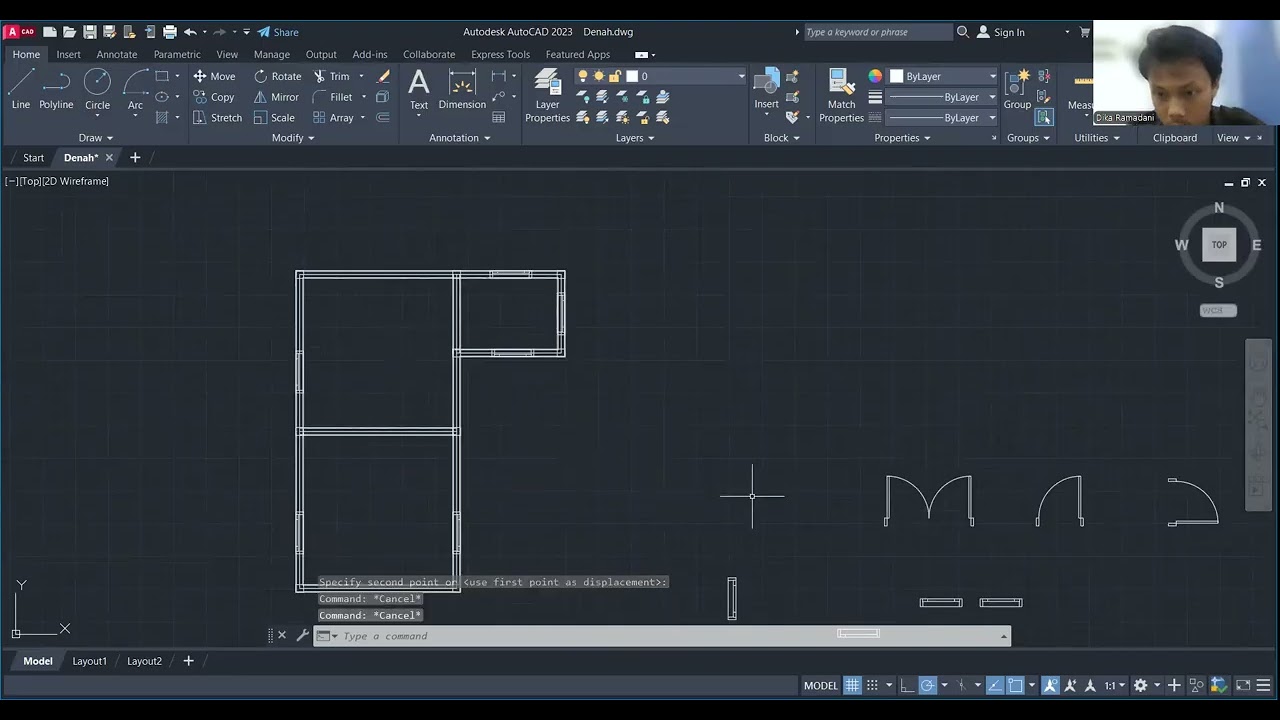Screen dimensions: 1280x720
Task: Click the Share button
Action: tap(278, 32)
